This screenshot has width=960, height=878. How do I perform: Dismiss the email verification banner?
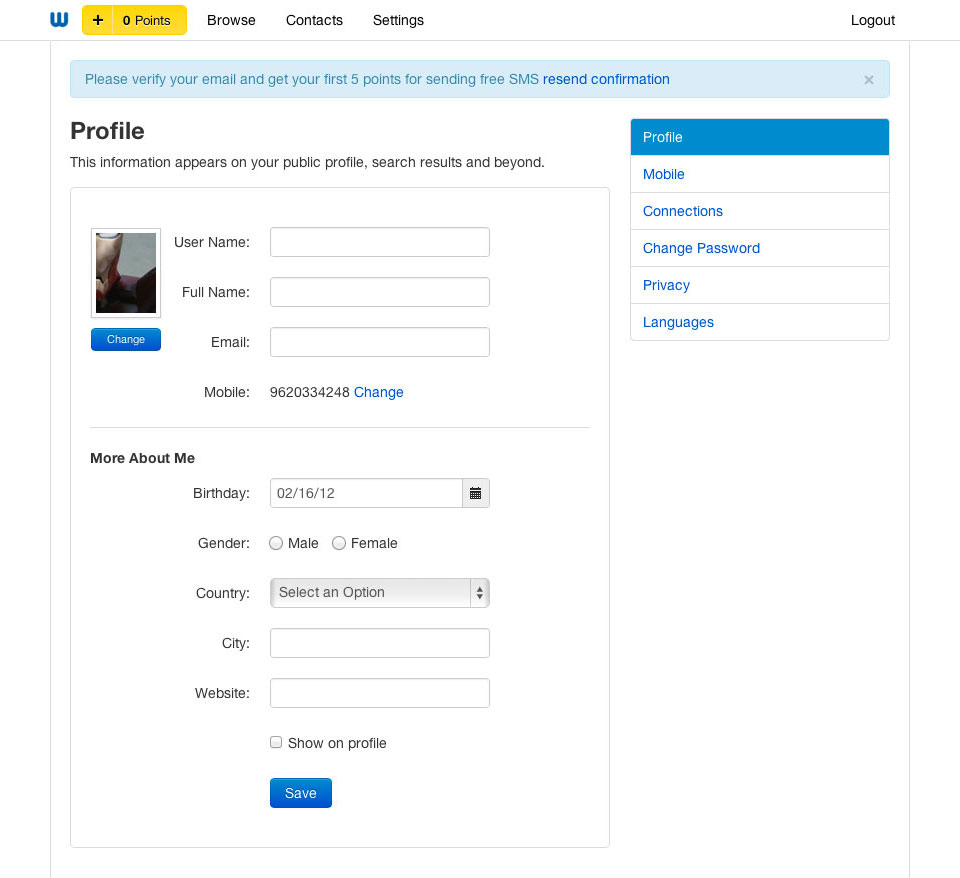click(868, 80)
